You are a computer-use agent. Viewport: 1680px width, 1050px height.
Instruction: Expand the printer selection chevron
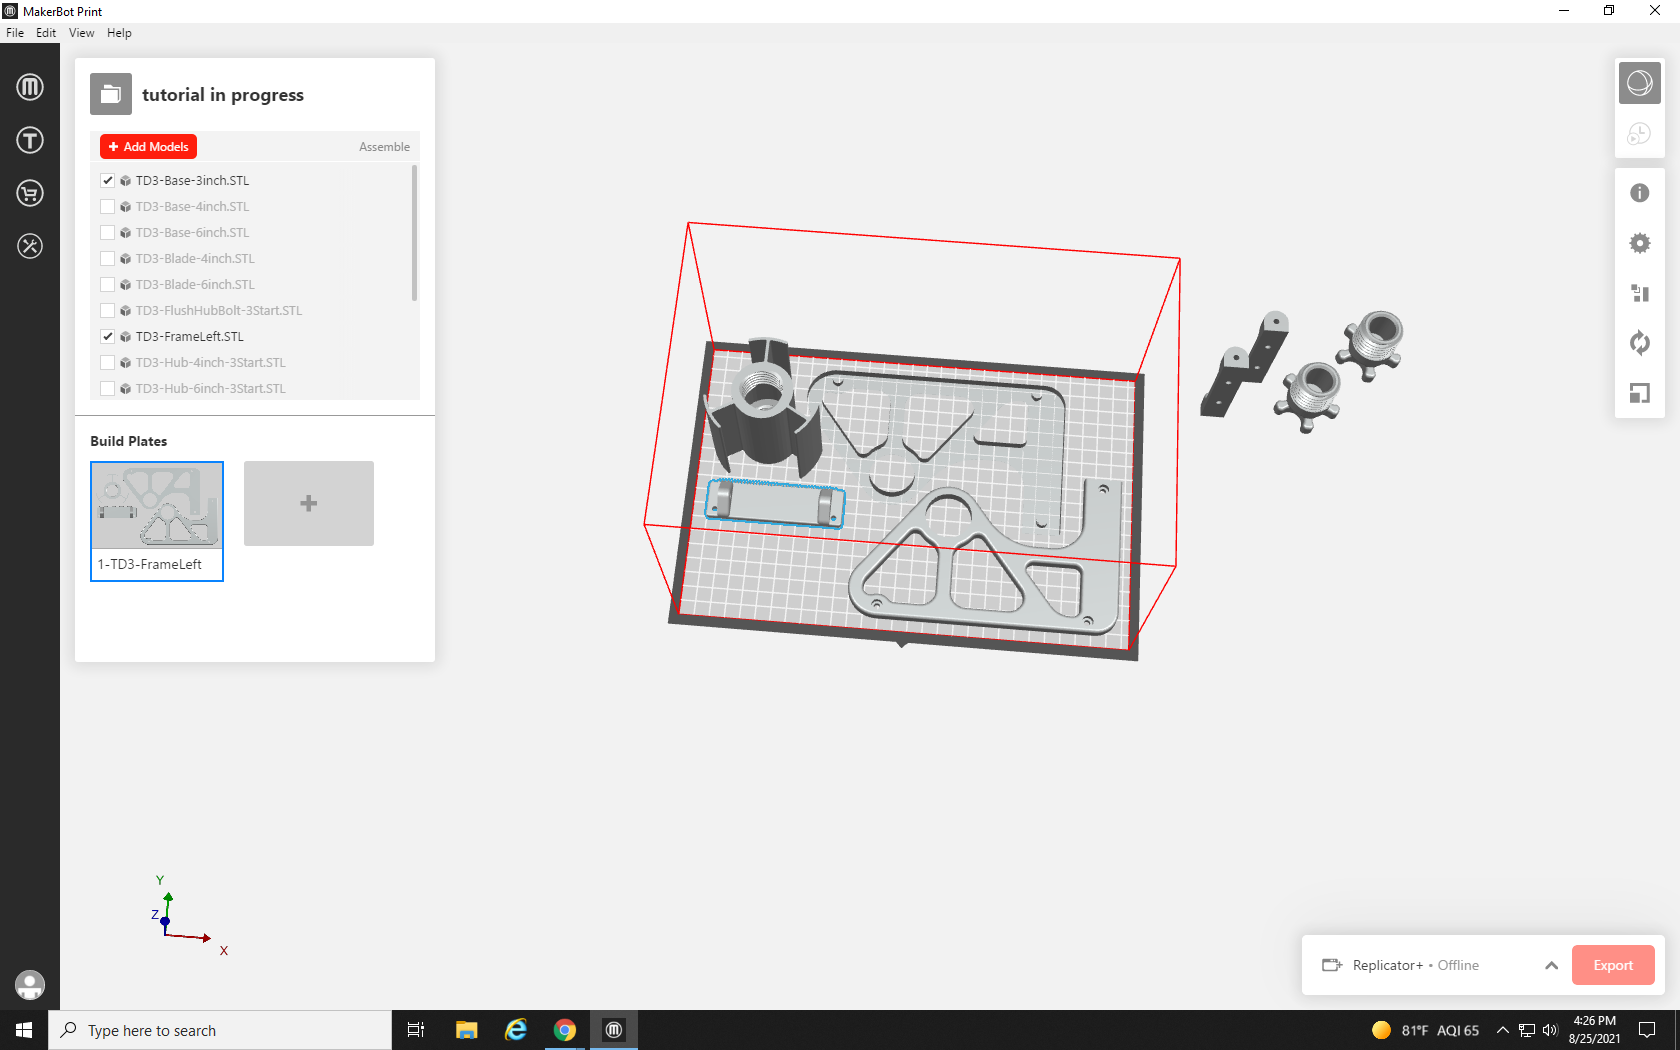coord(1551,965)
